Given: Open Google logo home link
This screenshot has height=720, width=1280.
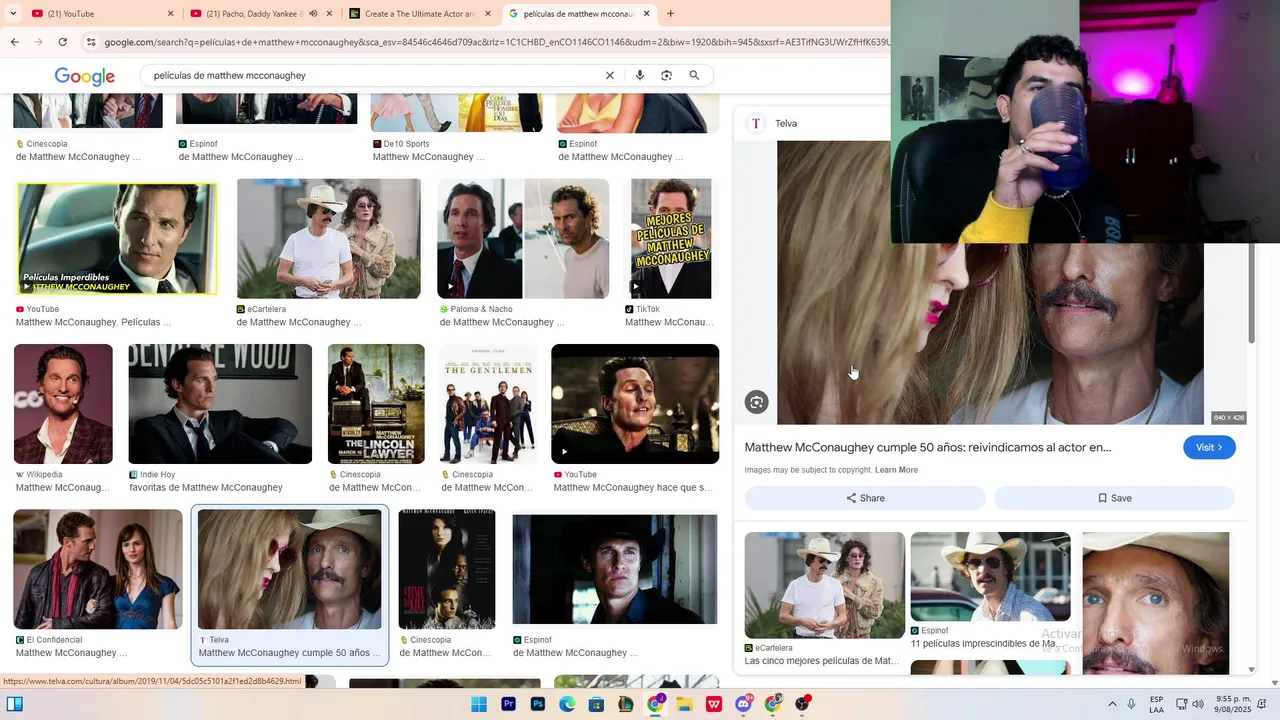Looking at the screenshot, I should (x=85, y=76).
